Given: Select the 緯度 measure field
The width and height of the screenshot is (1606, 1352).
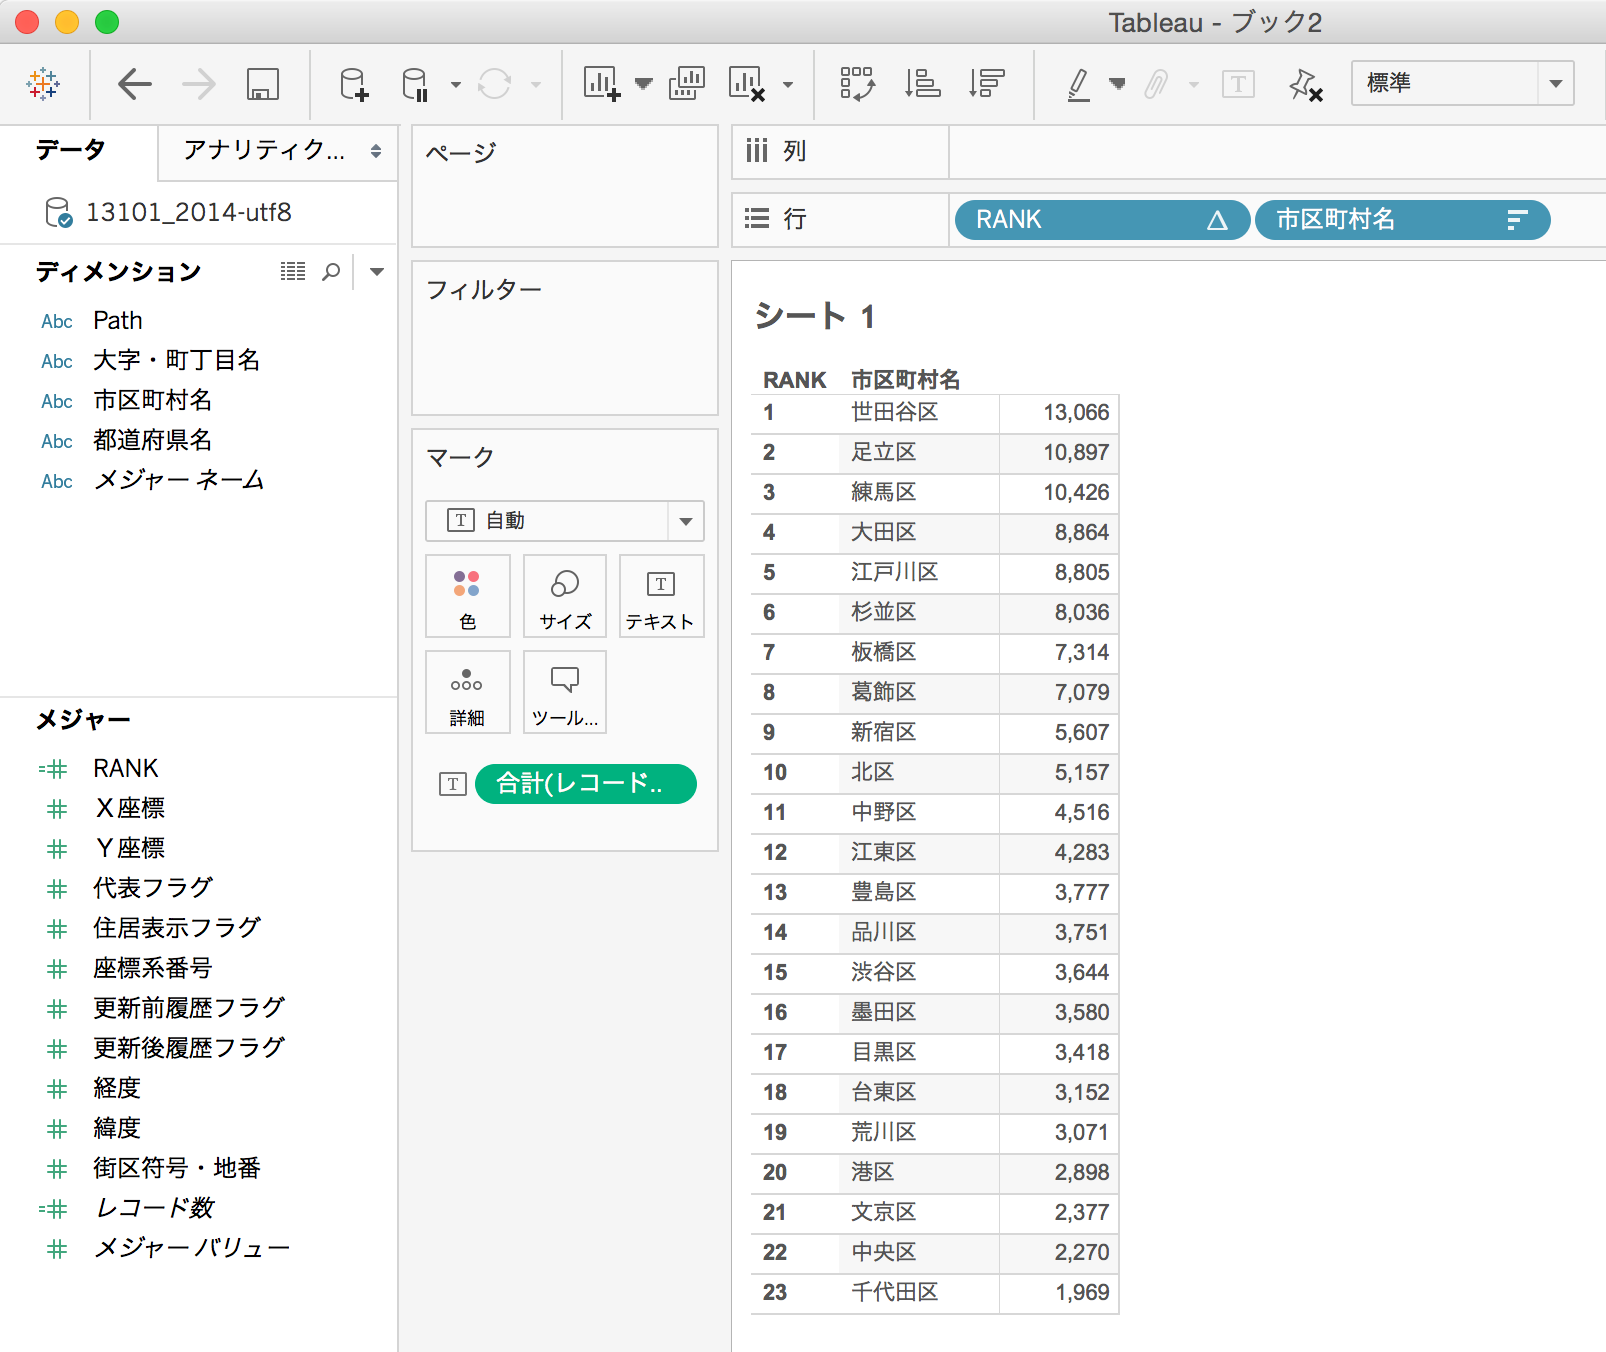Looking at the screenshot, I should point(117,1129).
